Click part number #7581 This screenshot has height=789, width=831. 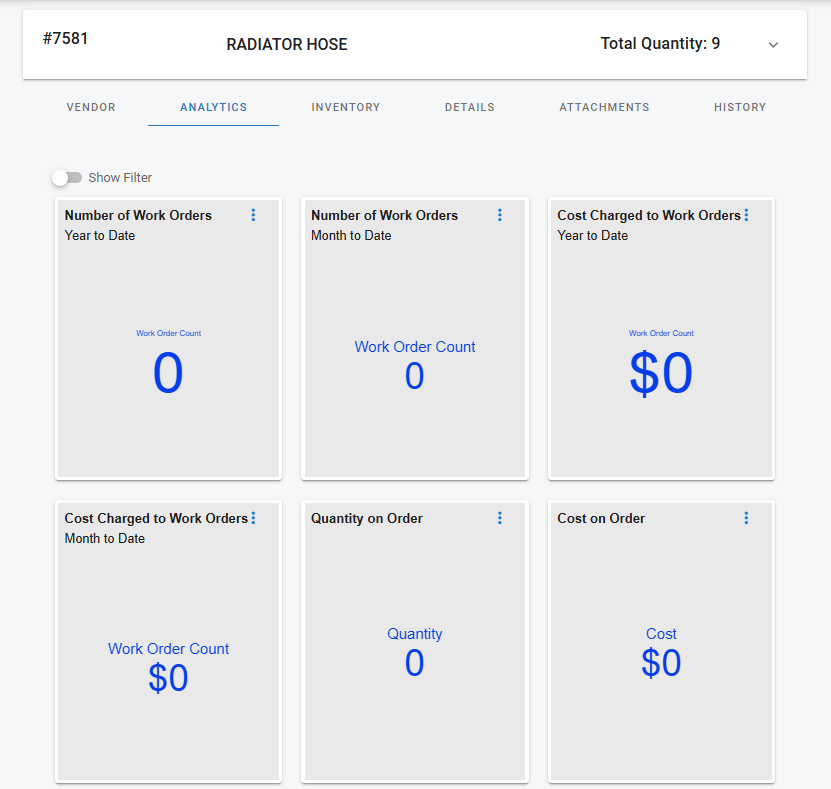66,39
